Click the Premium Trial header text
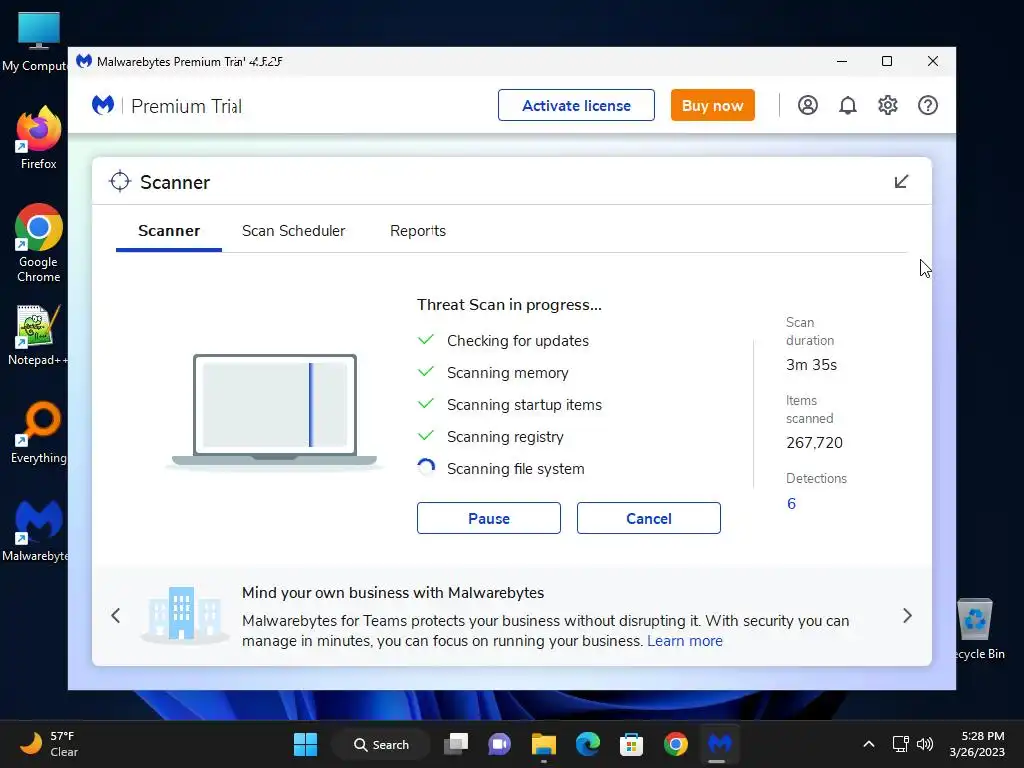Screen dimensions: 1024x768 (x=187, y=106)
